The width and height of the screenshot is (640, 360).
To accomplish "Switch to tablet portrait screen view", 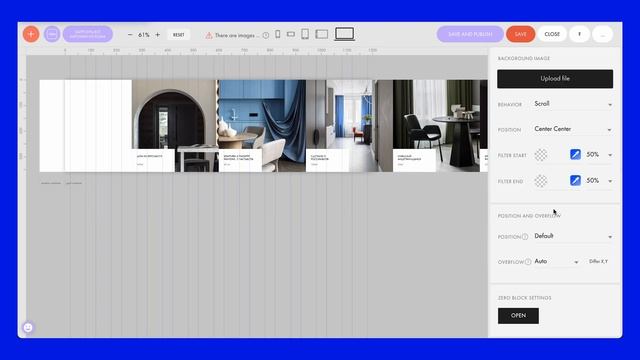I will (305, 34).
